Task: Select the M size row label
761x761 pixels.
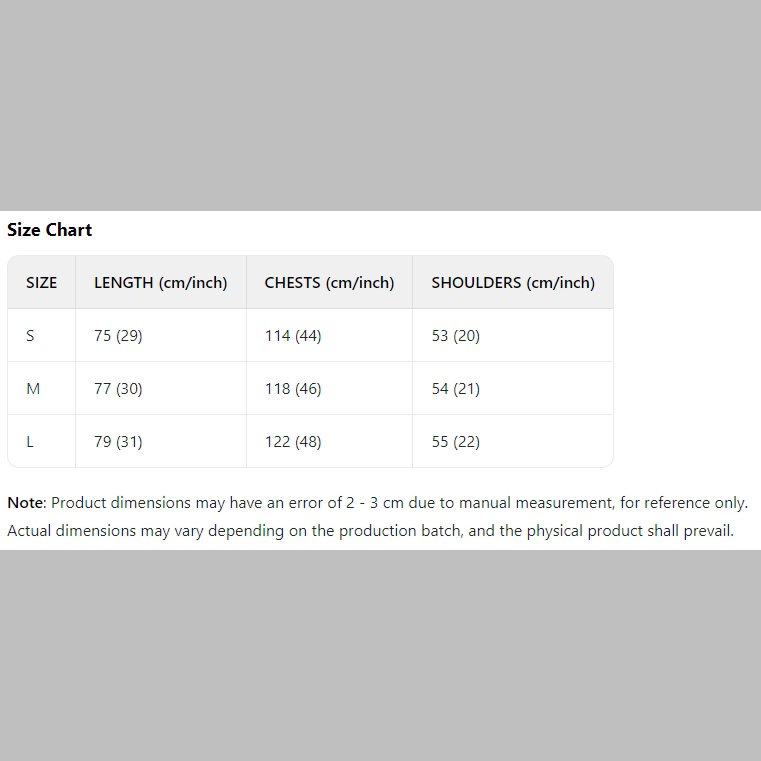Action: (33, 389)
